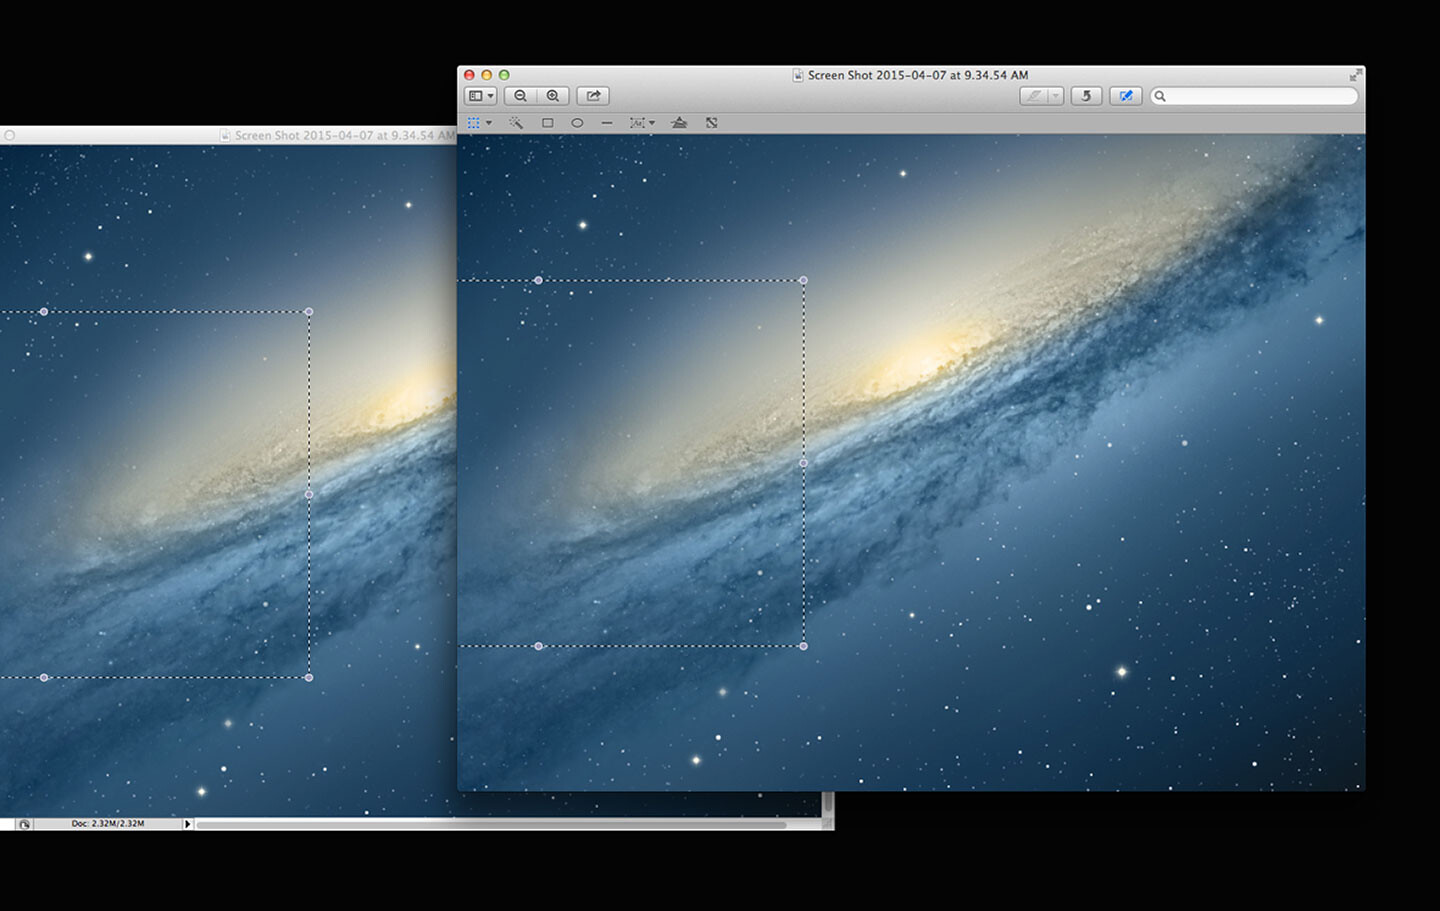
Task: Click the background window's vertical scrollbar
Action: click(x=828, y=803)
